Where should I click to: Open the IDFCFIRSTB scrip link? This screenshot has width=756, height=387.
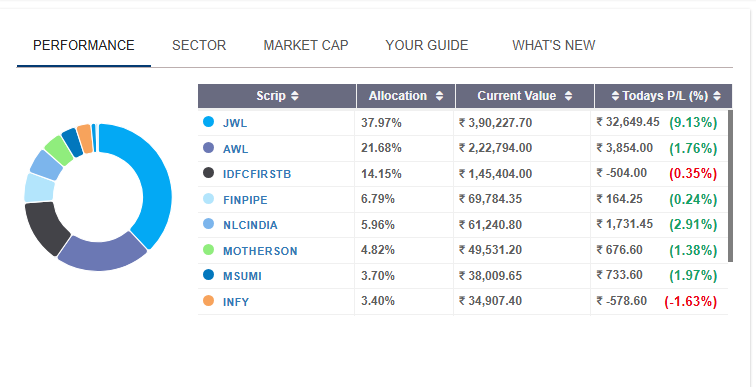pyautogui.click(x=257, y=174)
